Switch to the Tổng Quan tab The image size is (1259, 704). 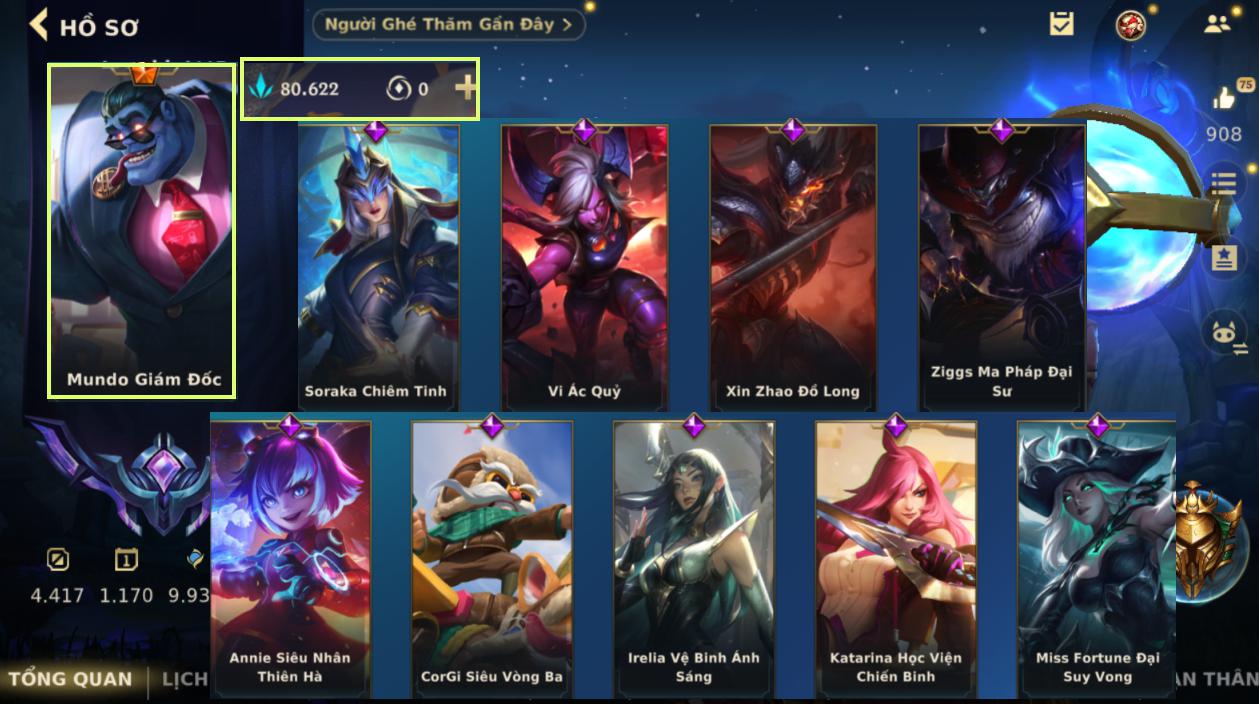pos(70,679)
